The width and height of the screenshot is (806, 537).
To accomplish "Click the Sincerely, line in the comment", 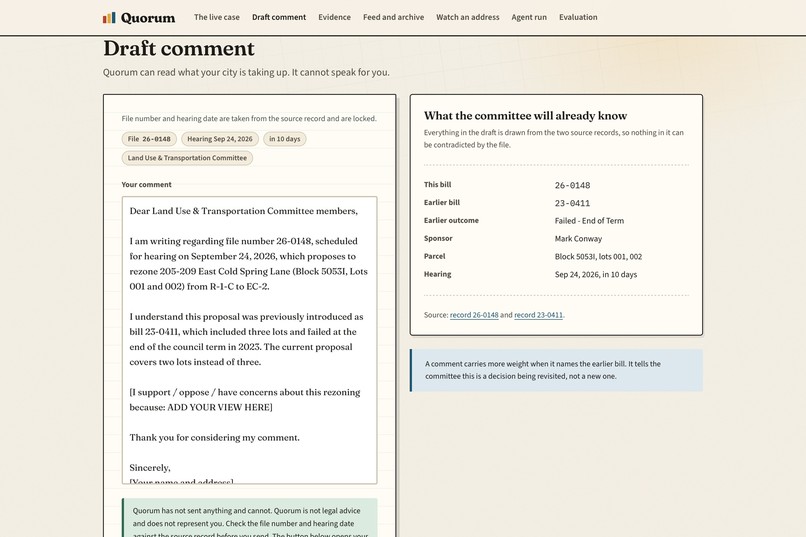I will [x=150, y=468].
